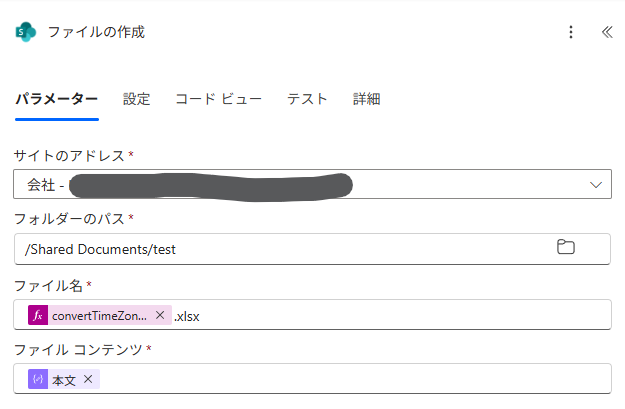Image resolution: width=625 pixels, height=409 pixels.
Task: Open the コード ビュー tab
Action: [x=218, y=99]
